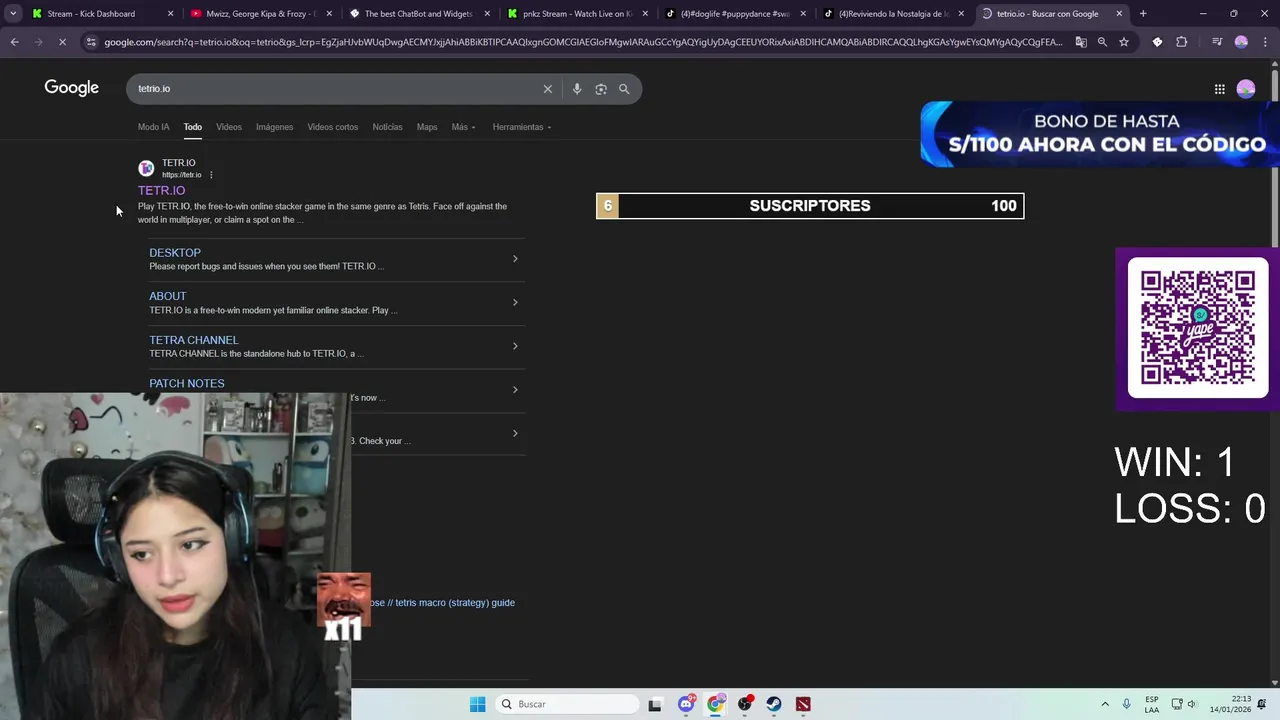This screenshot has height=720, width=1280.
Task: Open Chrome profile avatar in toolbar
Action: pos(1241,42)
